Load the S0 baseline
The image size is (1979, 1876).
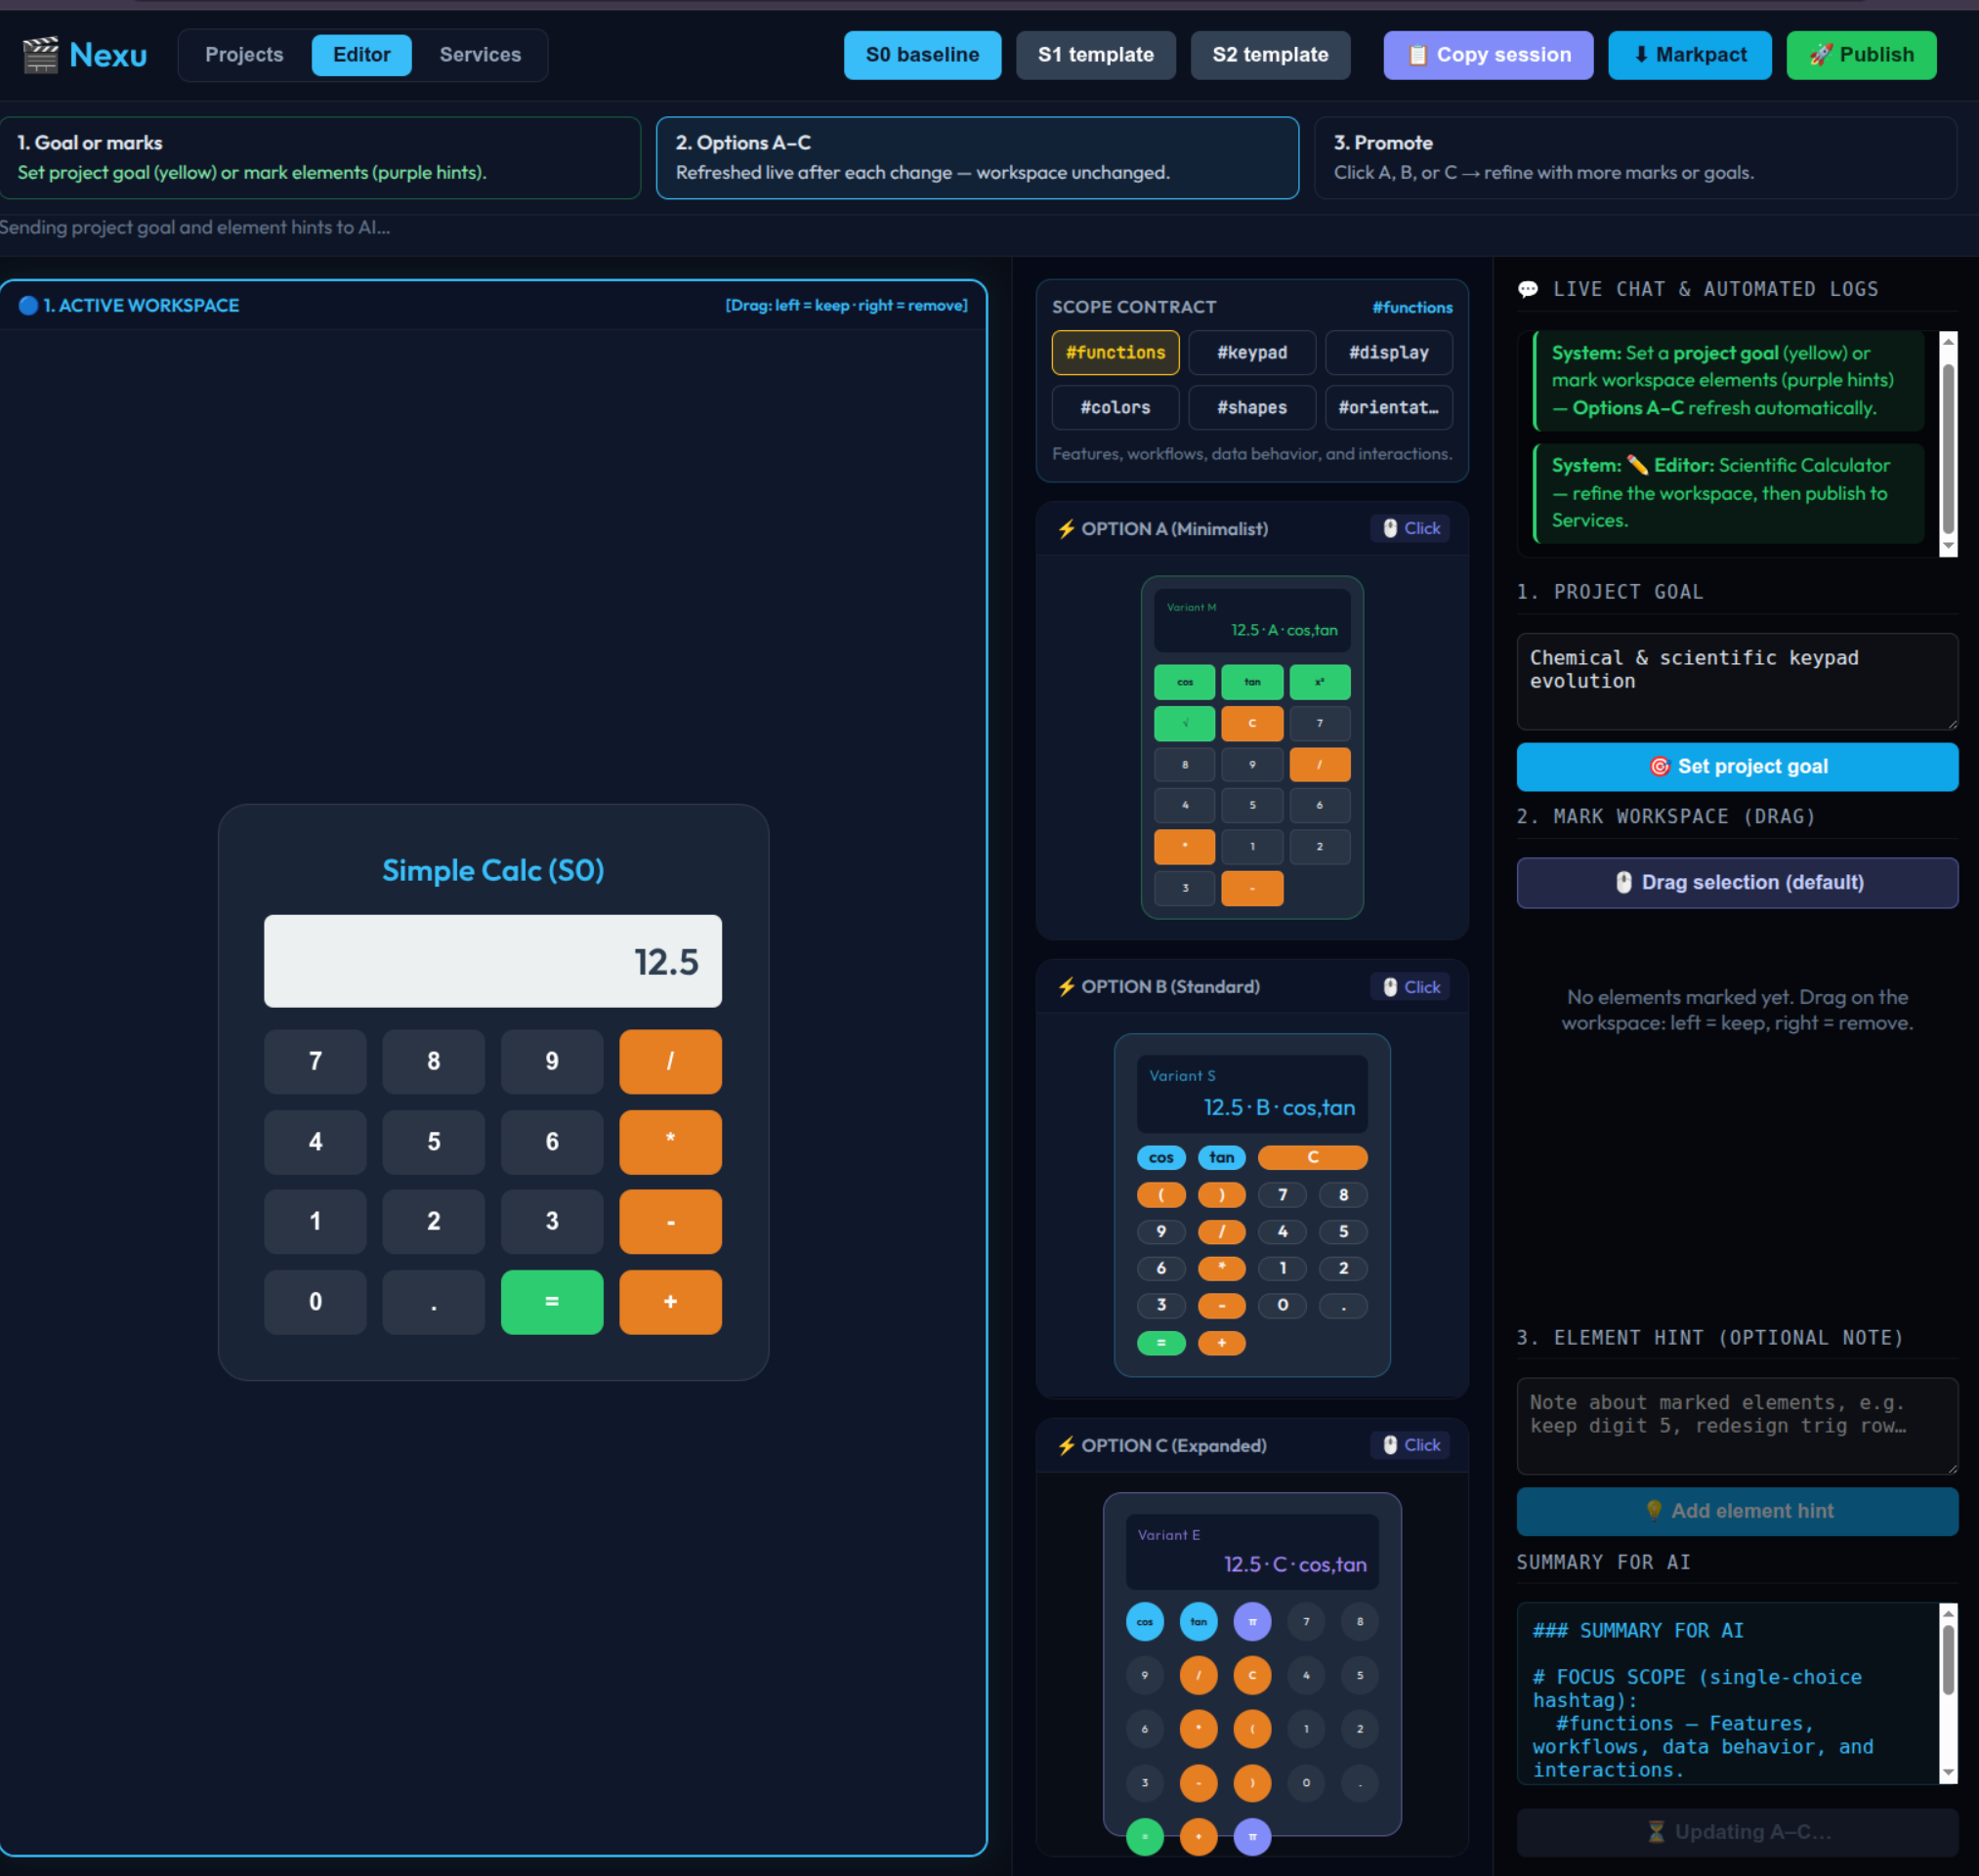tap(922, 55)
